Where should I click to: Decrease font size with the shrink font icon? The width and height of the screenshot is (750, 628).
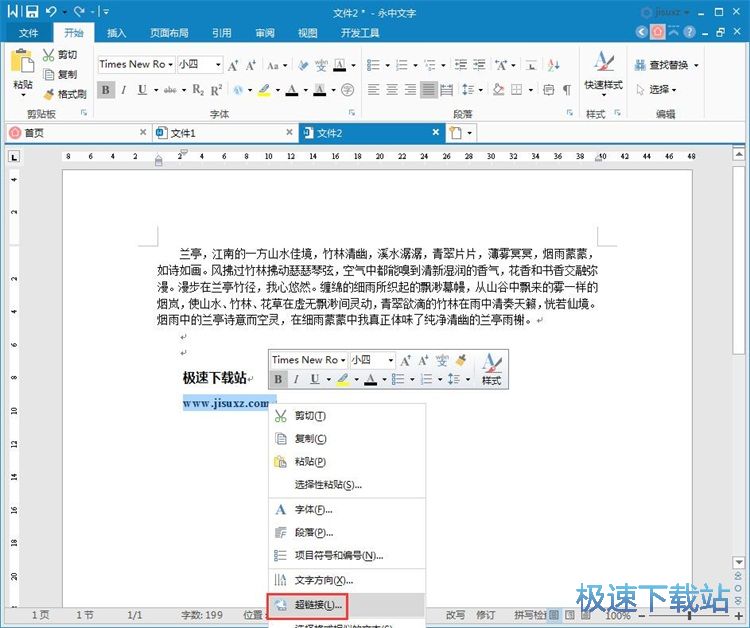point(251,65)
